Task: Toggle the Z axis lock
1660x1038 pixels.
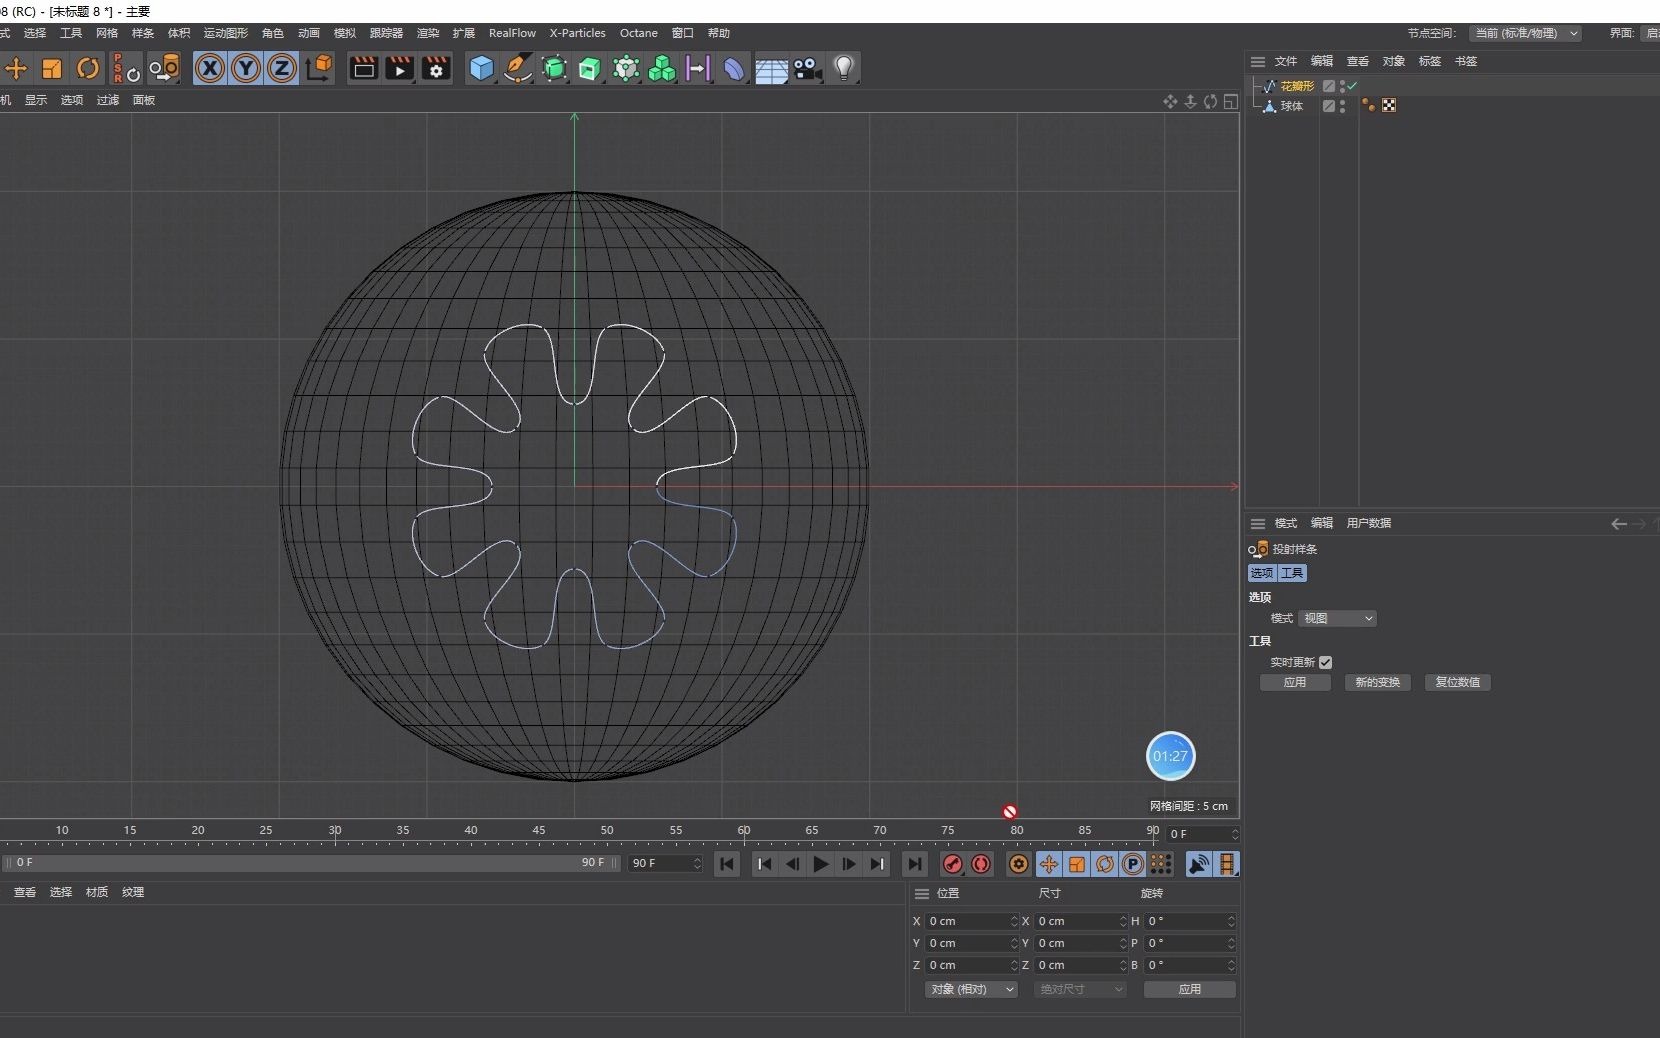Action: coord(282,68)
